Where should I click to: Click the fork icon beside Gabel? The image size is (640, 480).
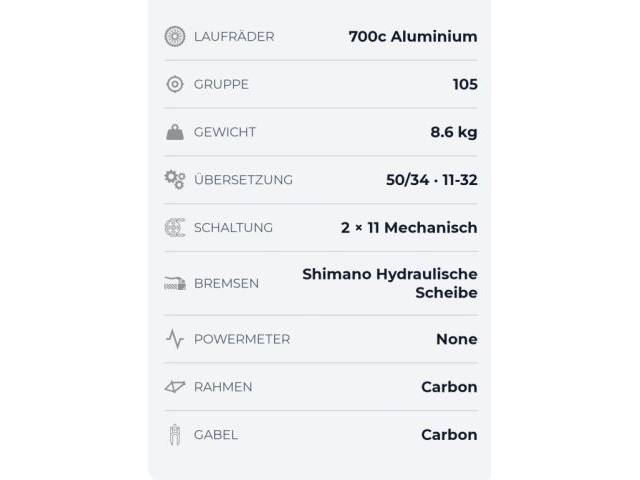(175, 435)
